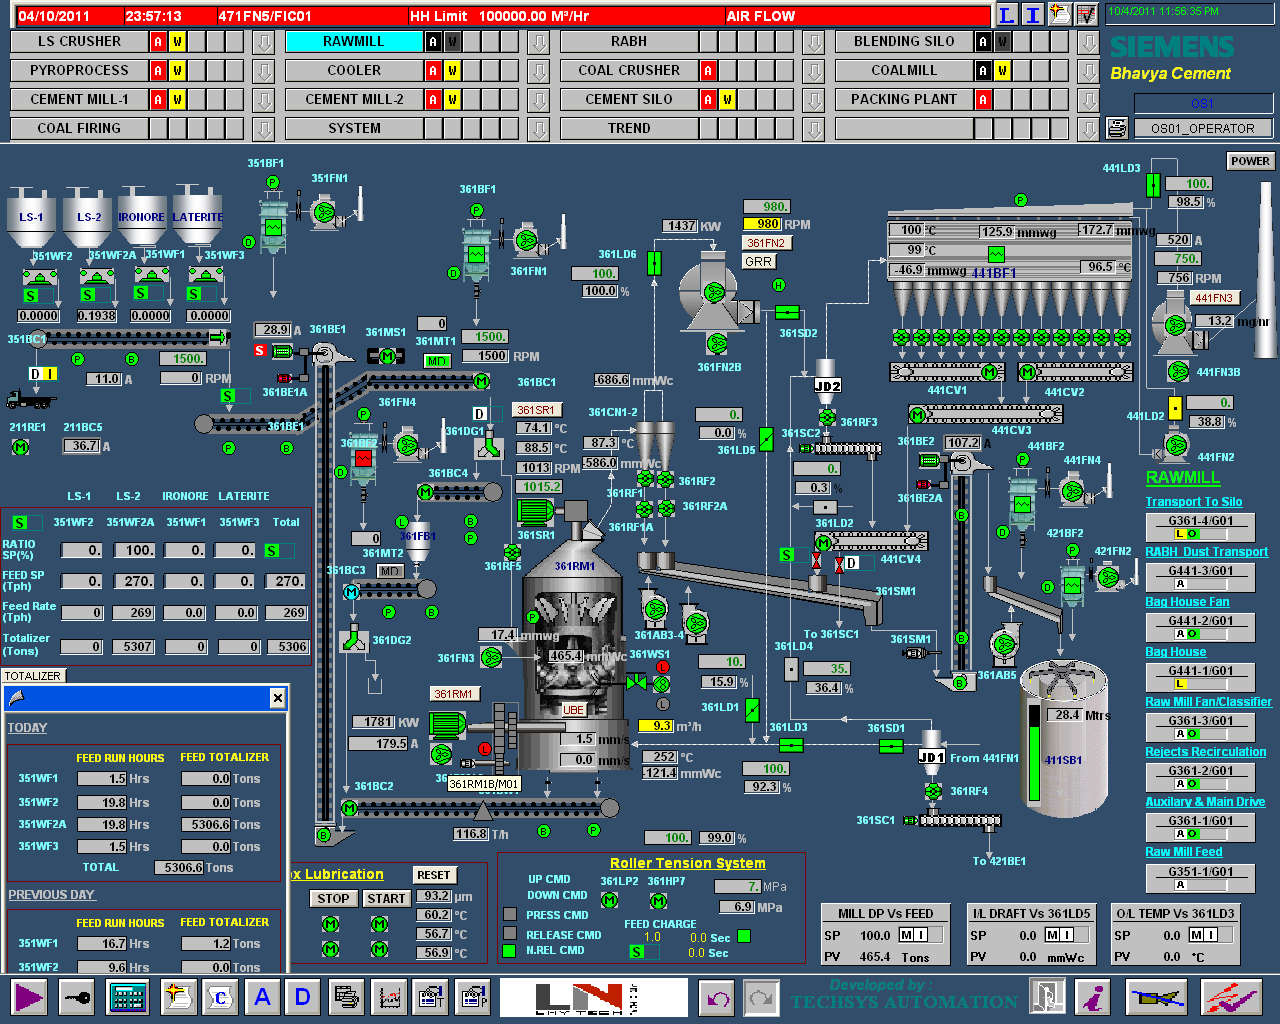The width and height of the screenshot is (1280, 1024).
Task: Open the purple info icon
Action: 1095,997
